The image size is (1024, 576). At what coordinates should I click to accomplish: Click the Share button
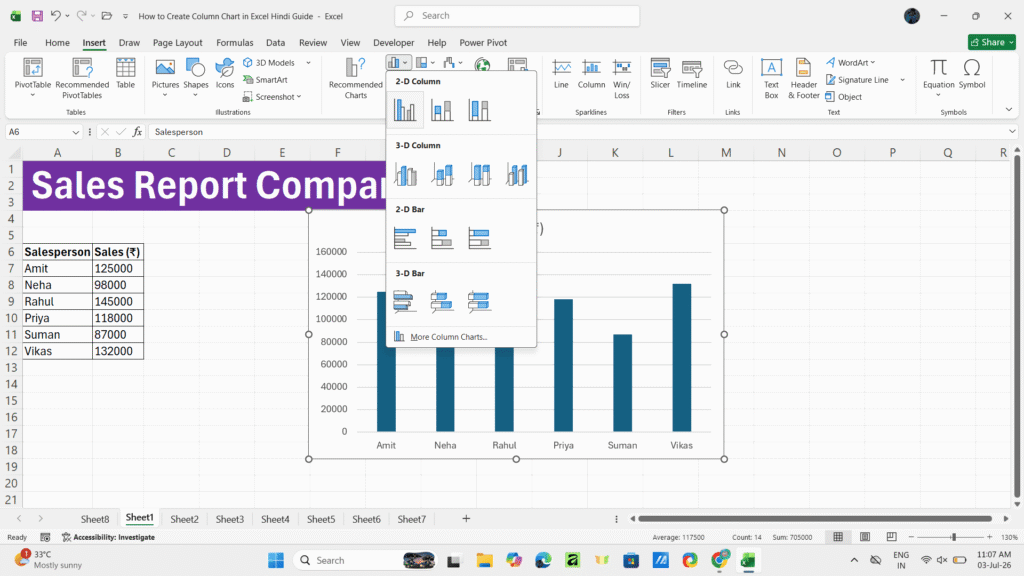point(991,42)
